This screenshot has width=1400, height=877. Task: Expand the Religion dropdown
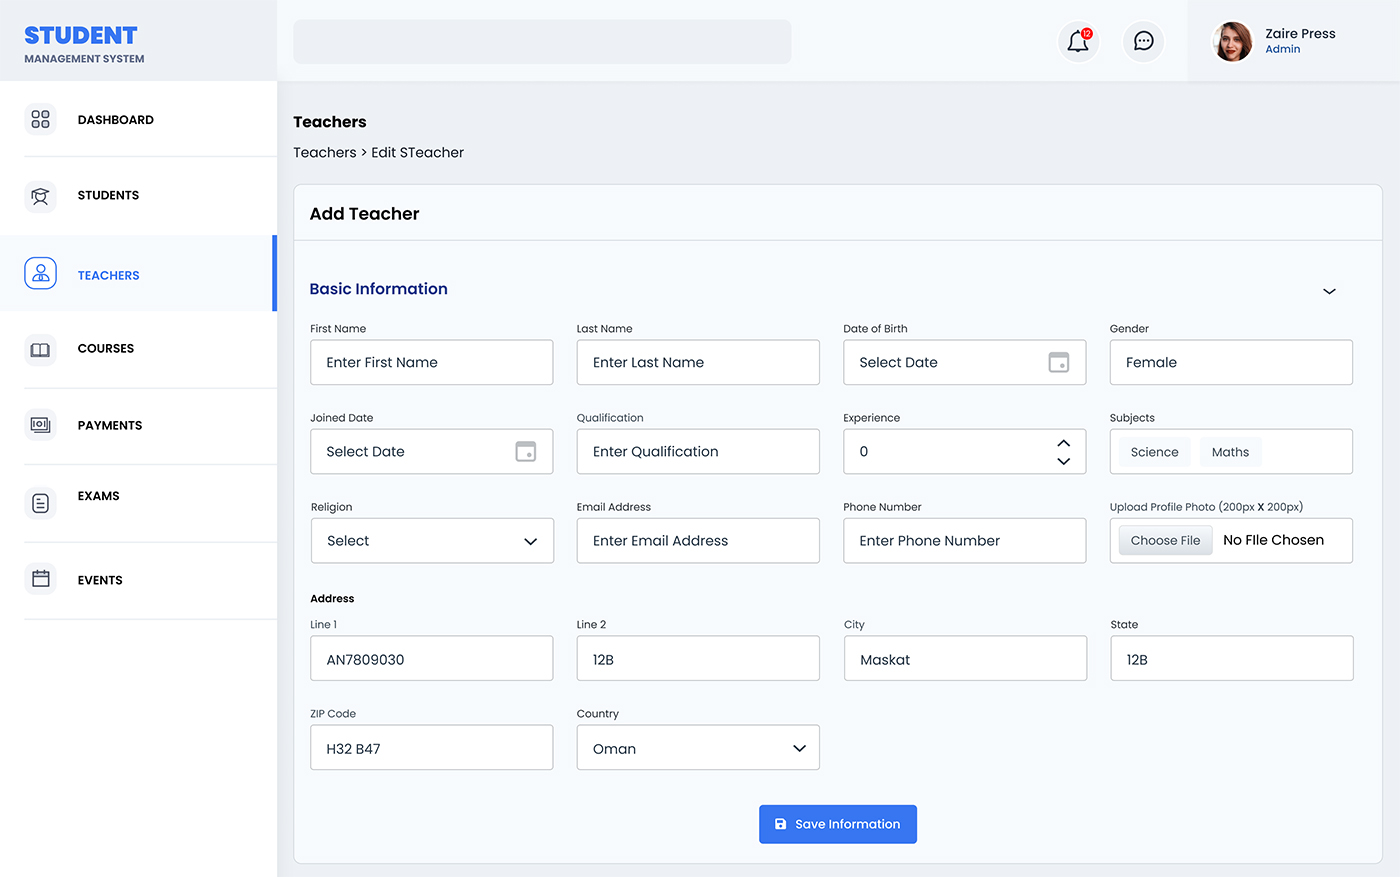[530, 541]
